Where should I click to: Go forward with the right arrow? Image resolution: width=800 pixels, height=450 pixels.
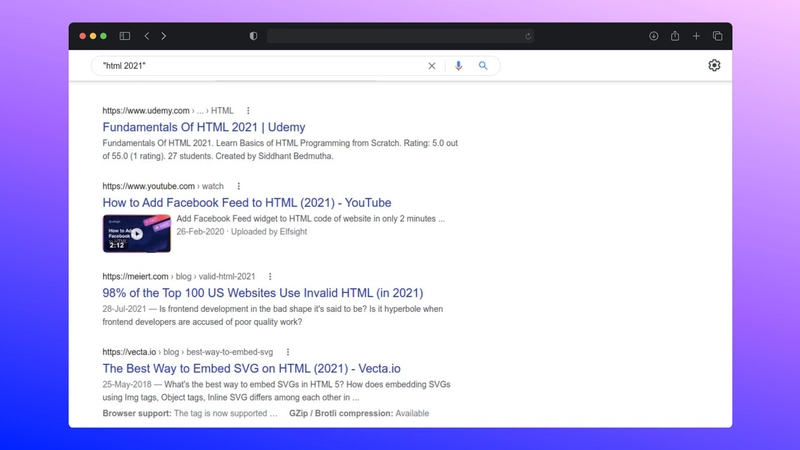tap(163, 36)
